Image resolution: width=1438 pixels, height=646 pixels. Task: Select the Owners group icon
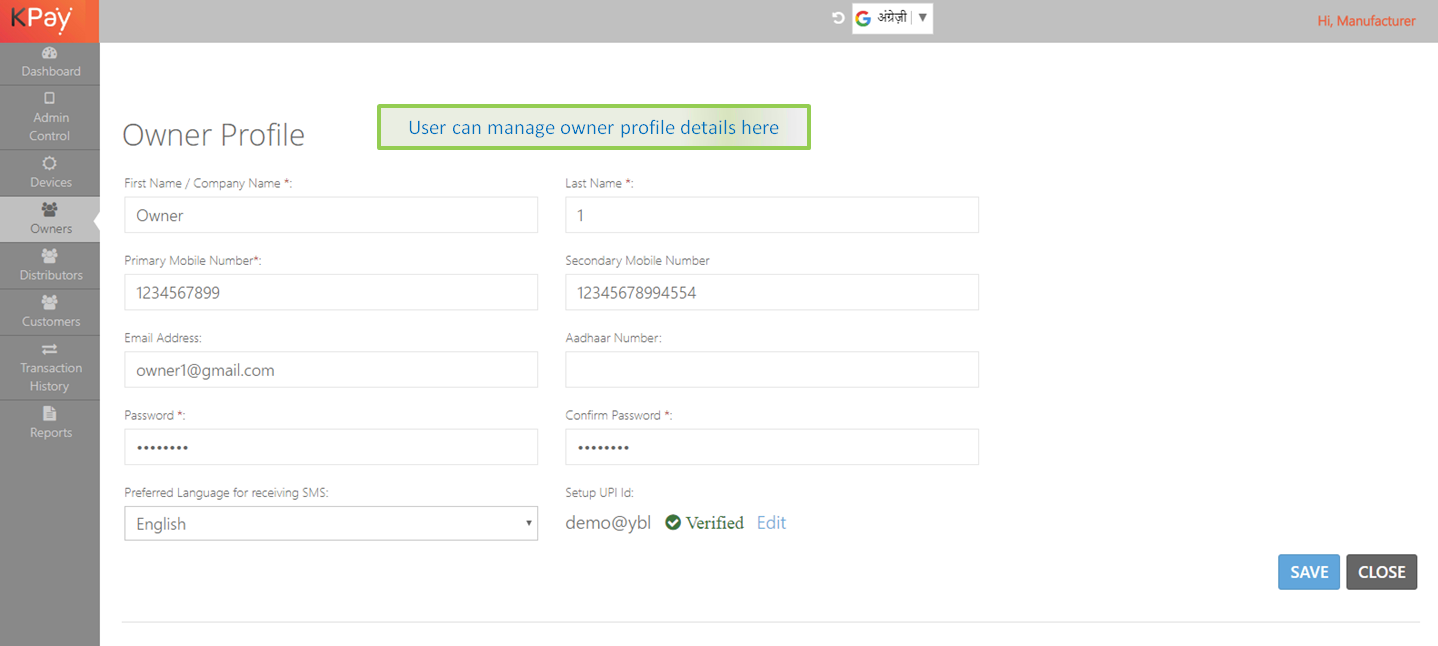pos(50,210)
